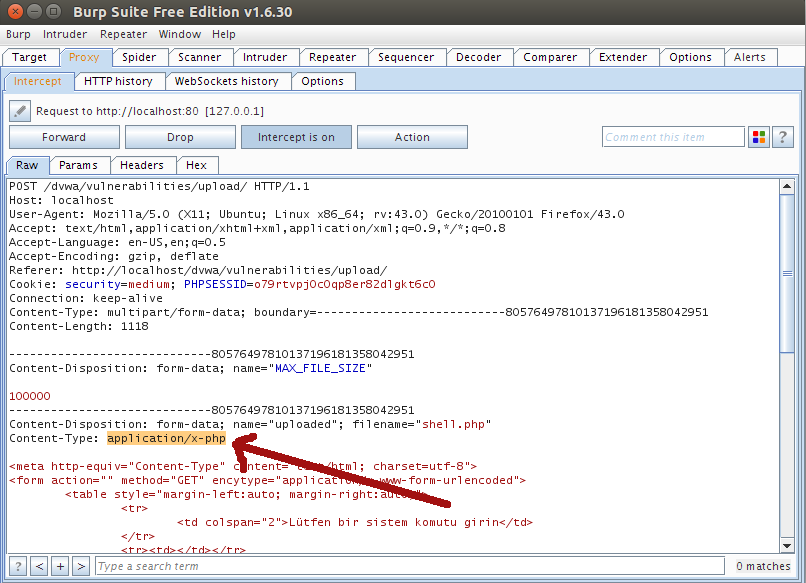Click the search help question mark button

[18, 566]
